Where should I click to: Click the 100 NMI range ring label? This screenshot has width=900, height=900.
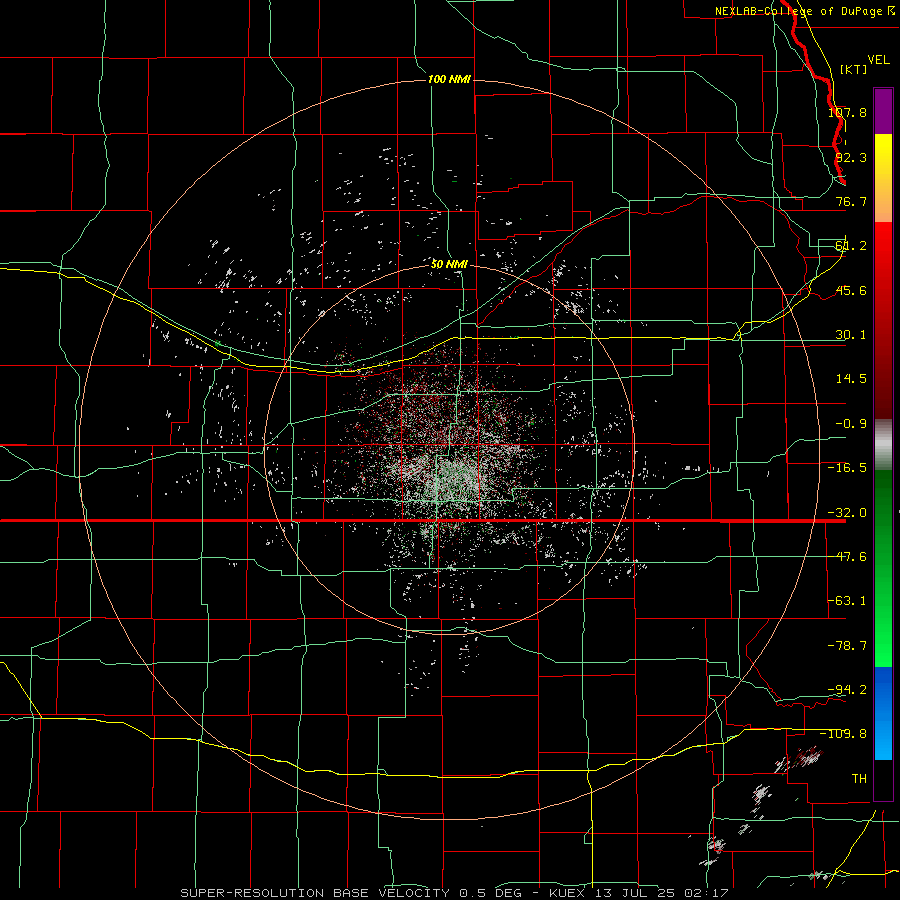click(449, 79)
